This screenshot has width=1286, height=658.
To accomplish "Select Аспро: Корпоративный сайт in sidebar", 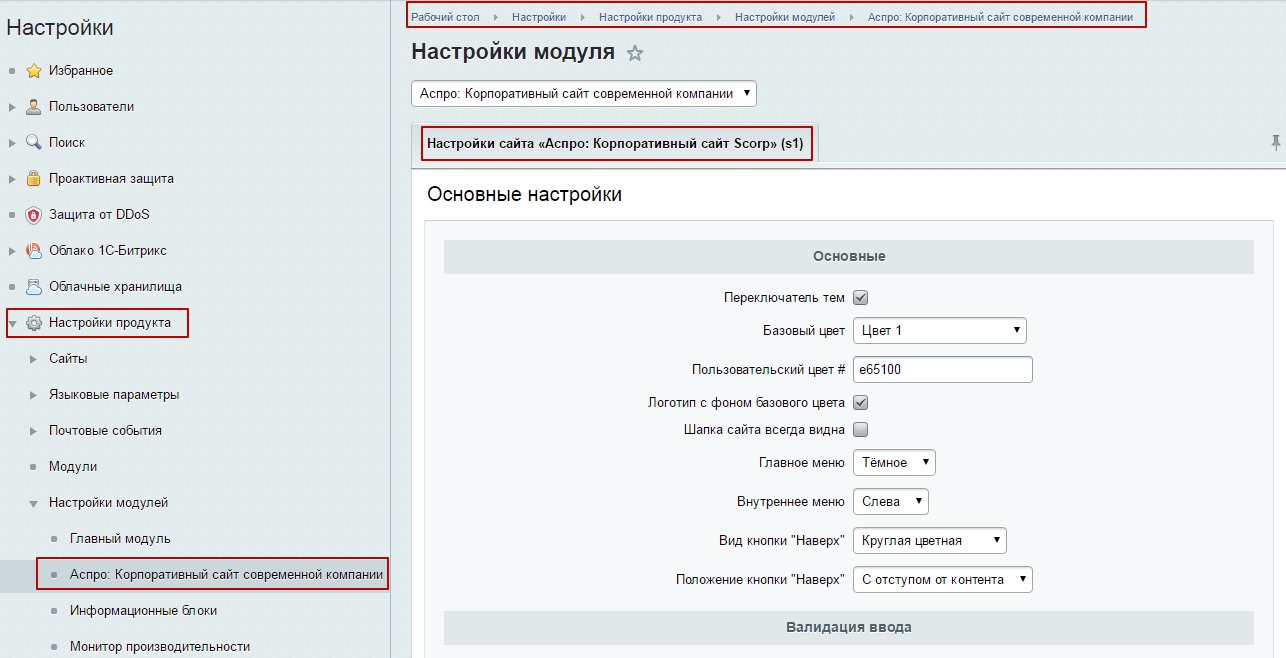I will (x=226, y=575).
